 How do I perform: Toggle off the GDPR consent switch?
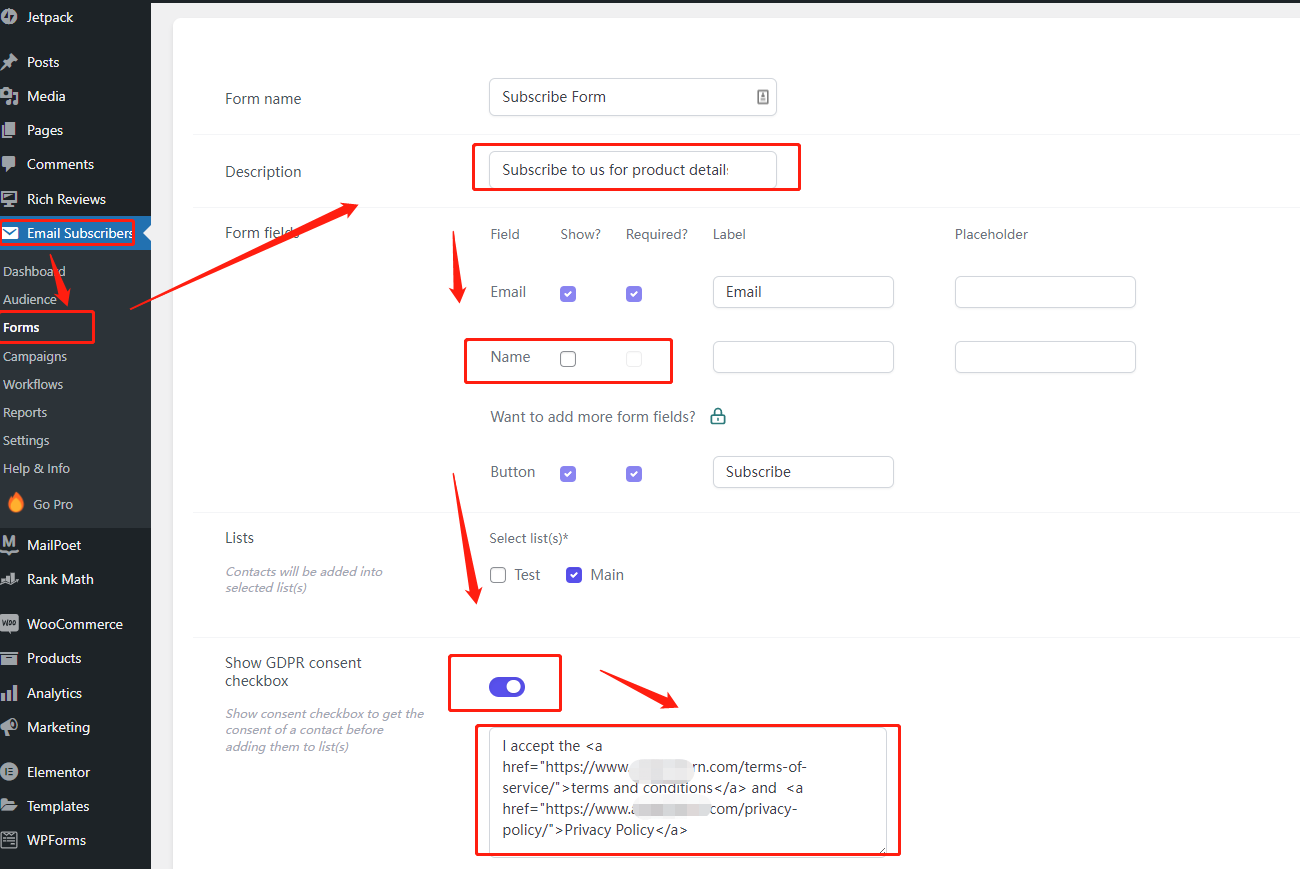pos(506,687)
